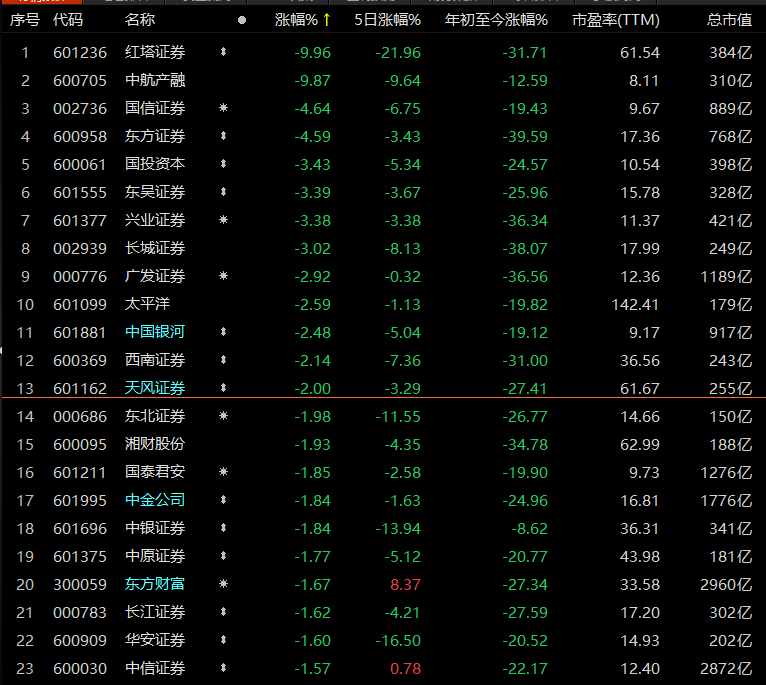Click the P/E value 61.54

640,53
